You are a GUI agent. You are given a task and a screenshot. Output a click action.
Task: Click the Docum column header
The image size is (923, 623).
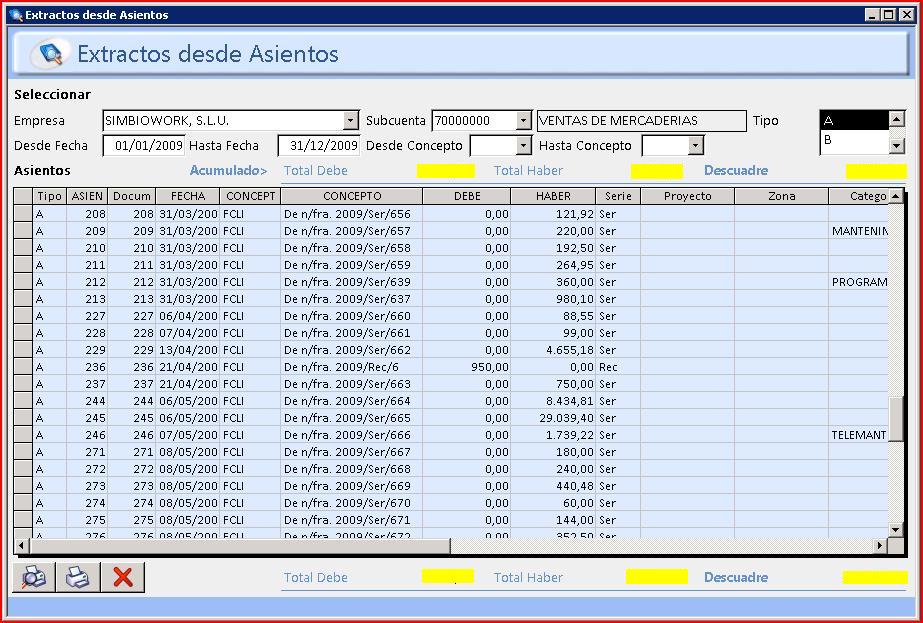[132, 196]
